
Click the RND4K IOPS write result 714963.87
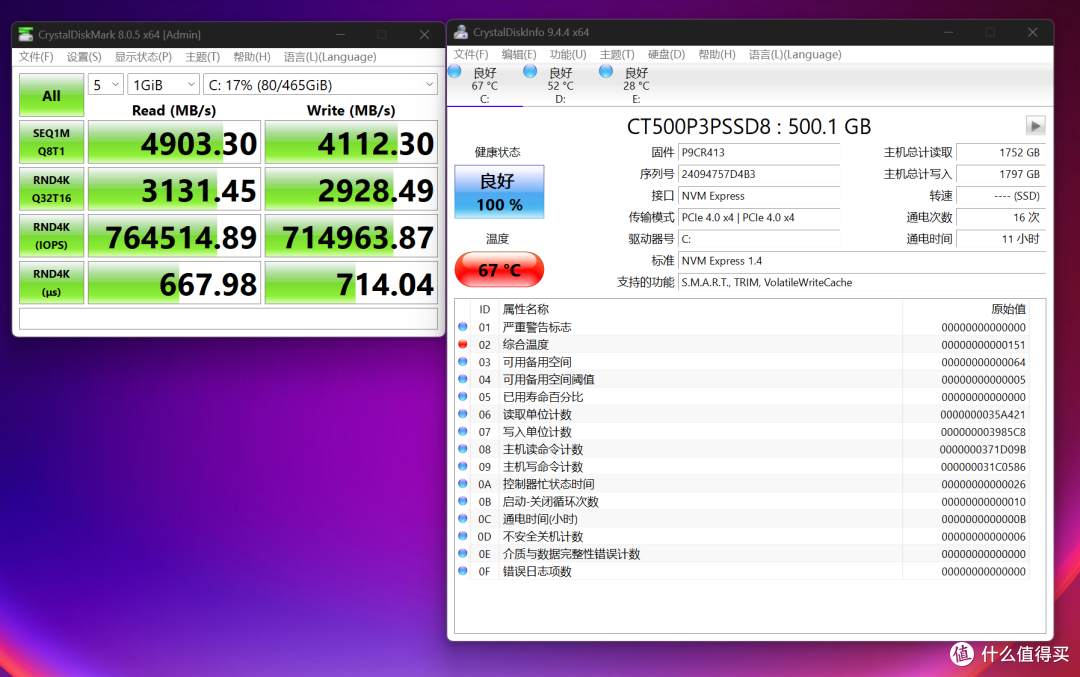point(351,236)
